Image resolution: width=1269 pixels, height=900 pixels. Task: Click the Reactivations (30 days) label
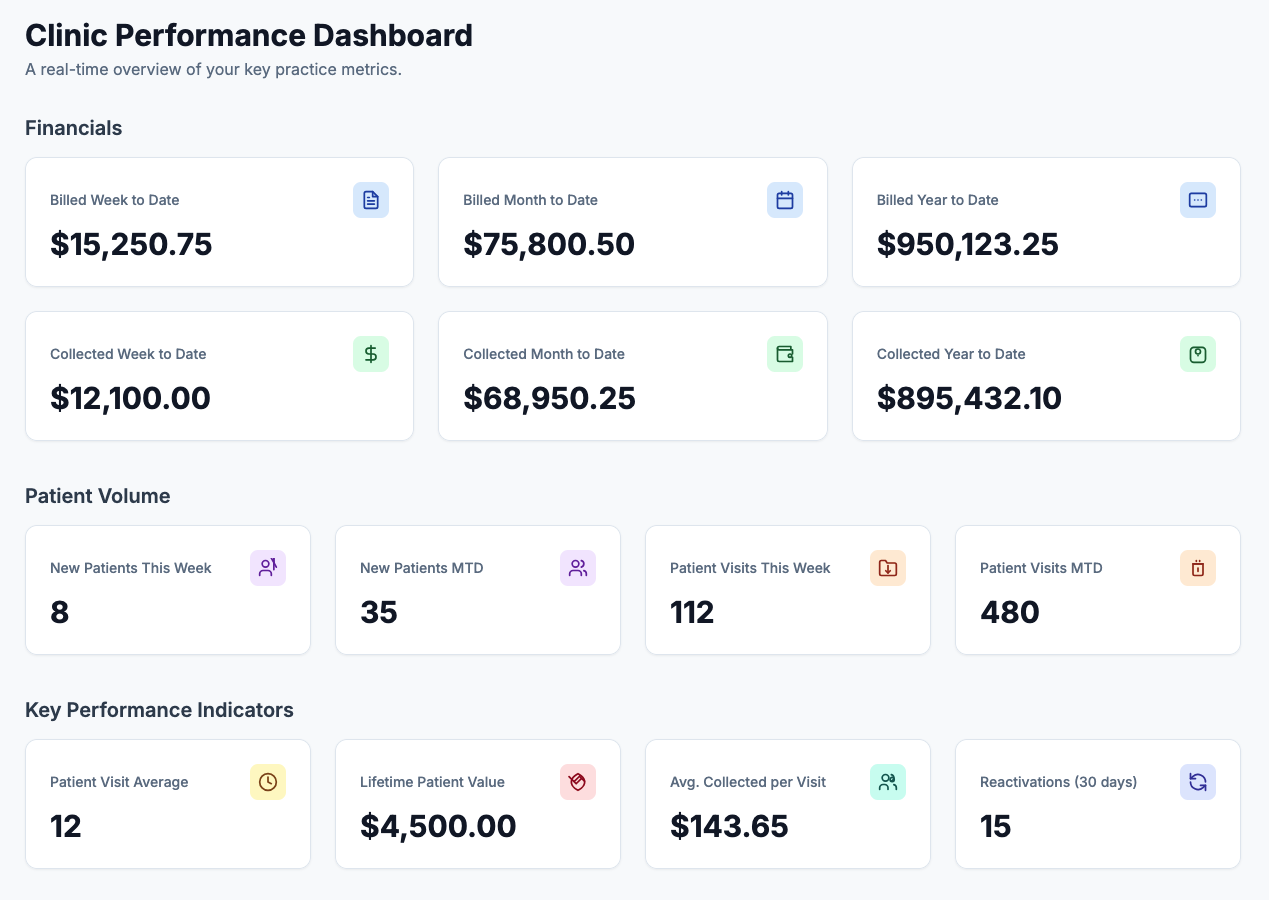[x=1059, y=782]
